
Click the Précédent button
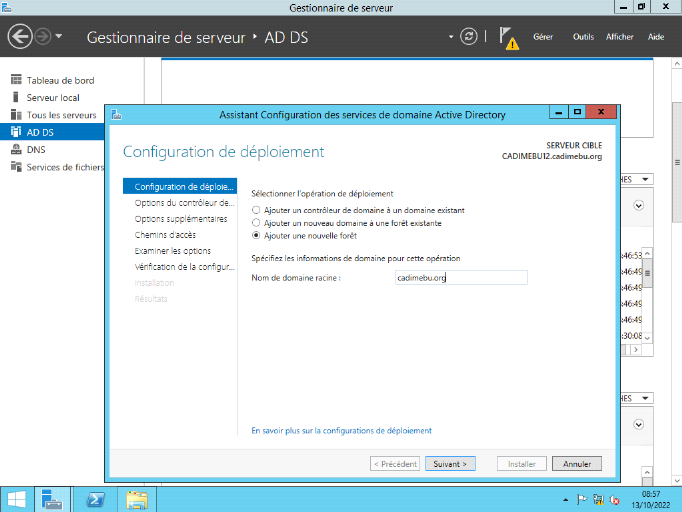395,464
